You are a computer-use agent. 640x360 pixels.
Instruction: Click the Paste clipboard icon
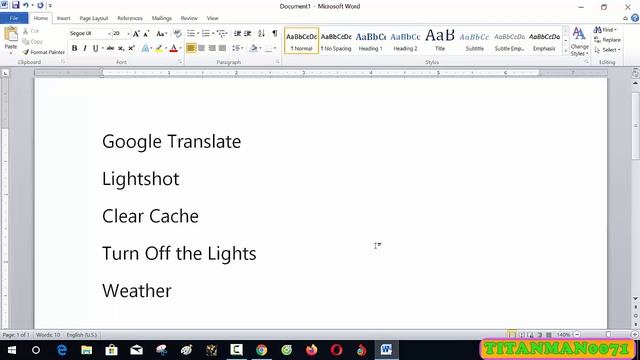click(x=11, y=34)
